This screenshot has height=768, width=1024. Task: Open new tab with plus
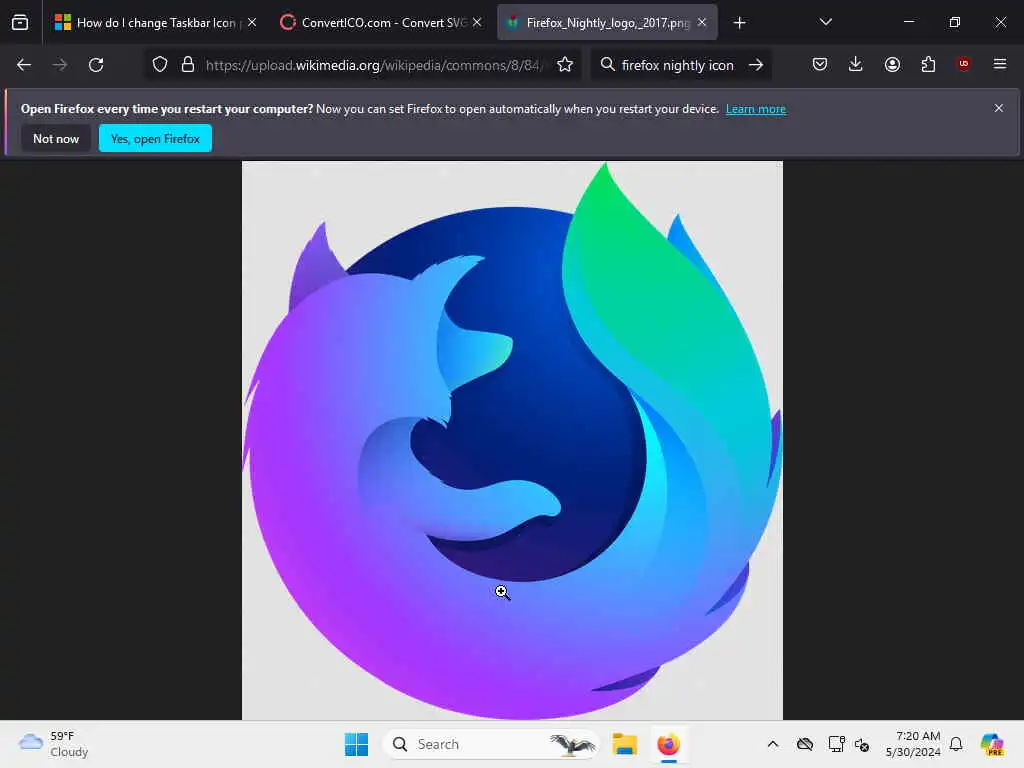(x=739, y=23)
